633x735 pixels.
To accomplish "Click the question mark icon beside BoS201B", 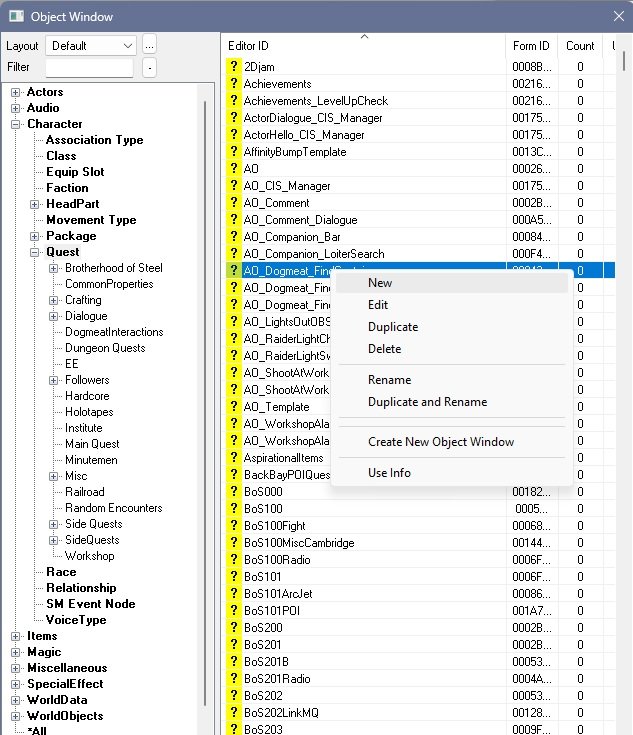I will click(x=234, y=661).
